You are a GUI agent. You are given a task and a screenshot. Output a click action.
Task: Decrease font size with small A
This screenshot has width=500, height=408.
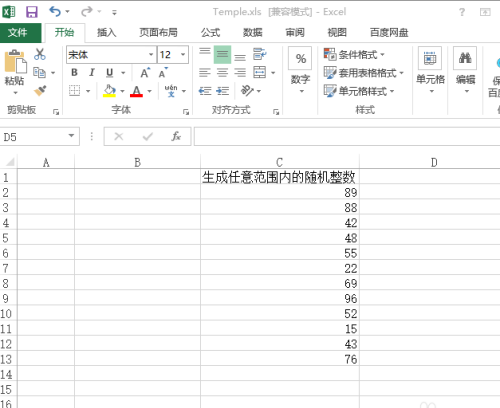pyautogui.click(x=163, y=73)
